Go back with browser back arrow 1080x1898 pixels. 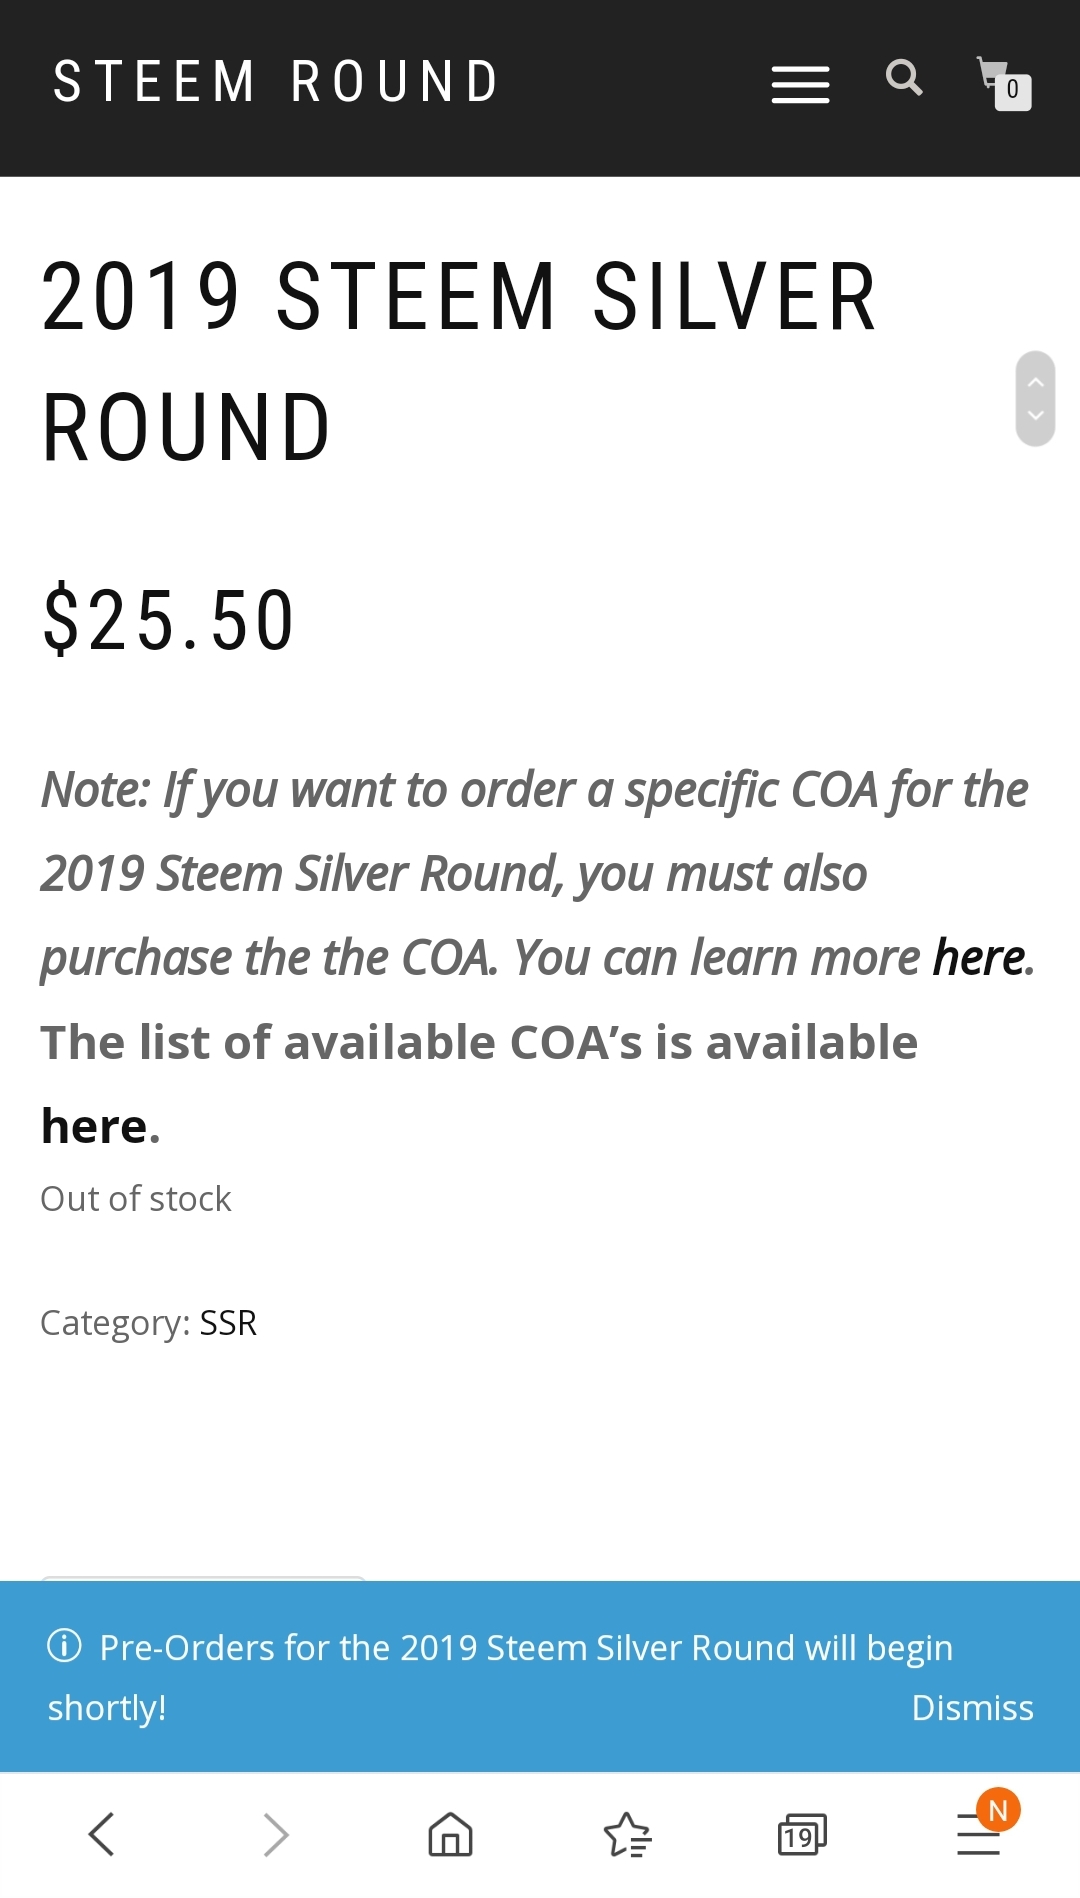pyautogui.click(x=102, y=1834)
